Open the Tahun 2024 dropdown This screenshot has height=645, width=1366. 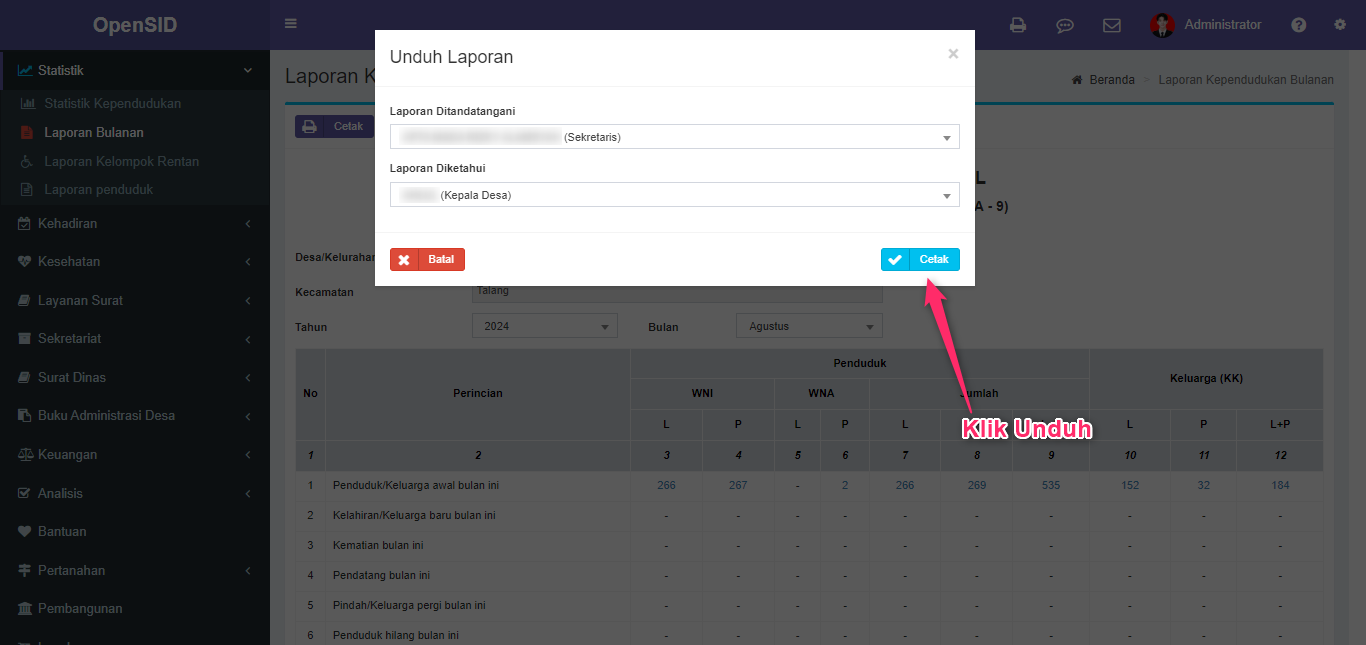(x=544, y=326)
